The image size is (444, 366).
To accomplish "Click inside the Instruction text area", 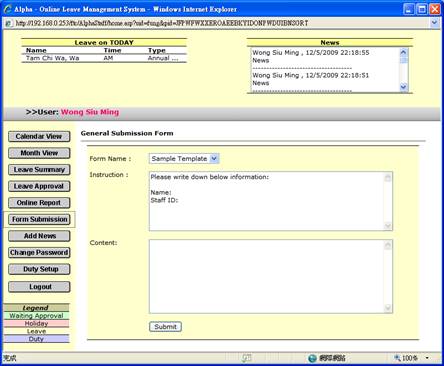I will click(x=267, y=201).
